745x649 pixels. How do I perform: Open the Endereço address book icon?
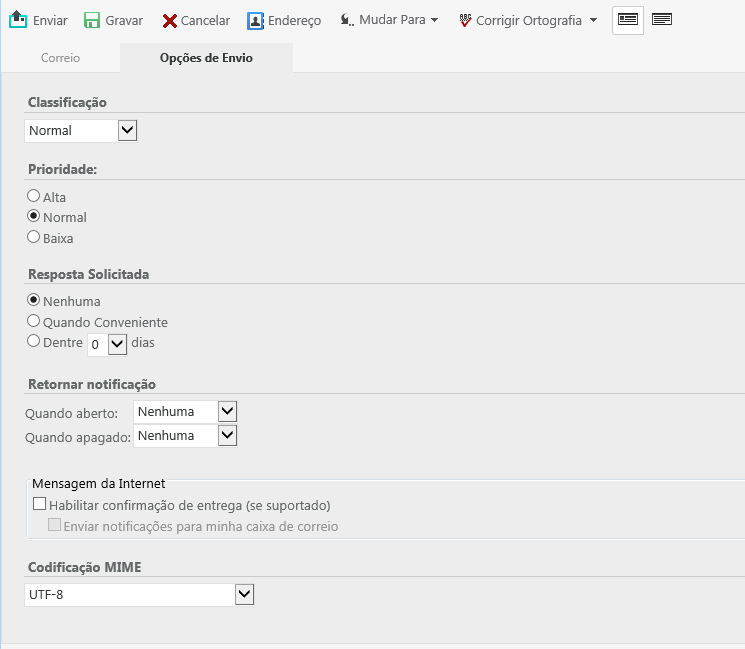point(255,21)
